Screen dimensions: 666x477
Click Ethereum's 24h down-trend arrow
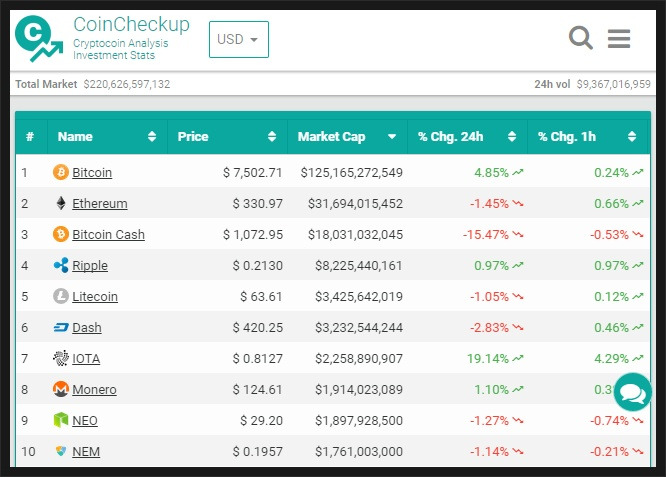coord(518,203)
